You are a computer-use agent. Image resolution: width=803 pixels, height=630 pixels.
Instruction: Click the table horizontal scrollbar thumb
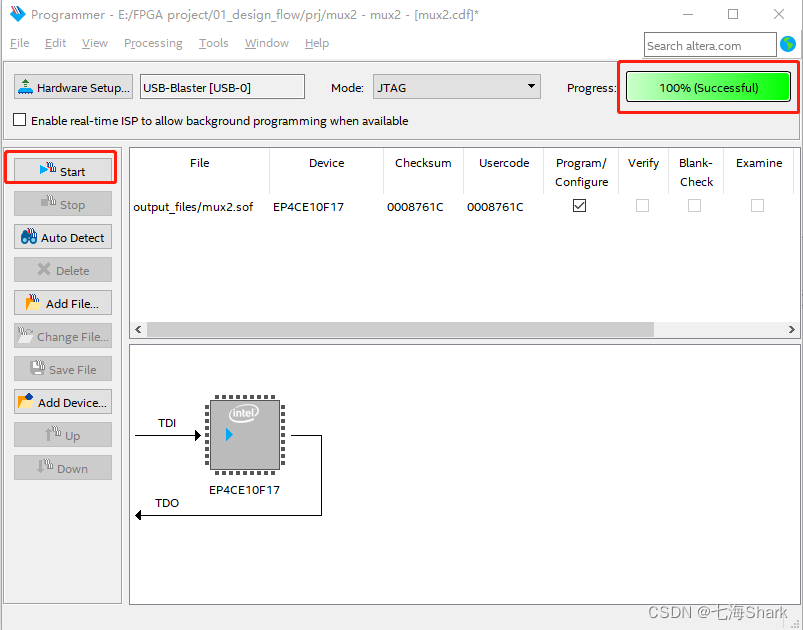pyautogui.click(x=400, y=329)
